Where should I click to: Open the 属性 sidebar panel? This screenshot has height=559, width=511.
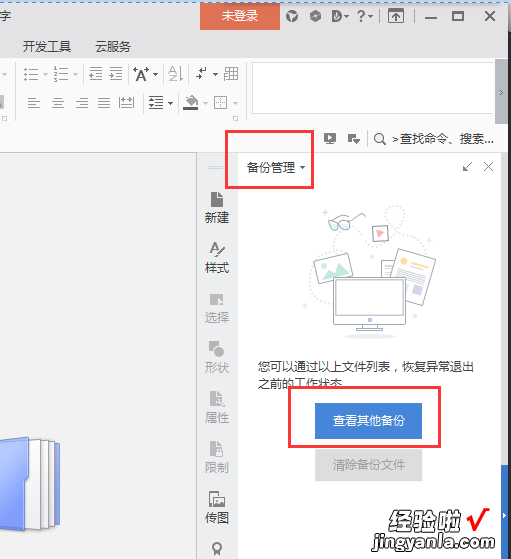coord(217,407)
